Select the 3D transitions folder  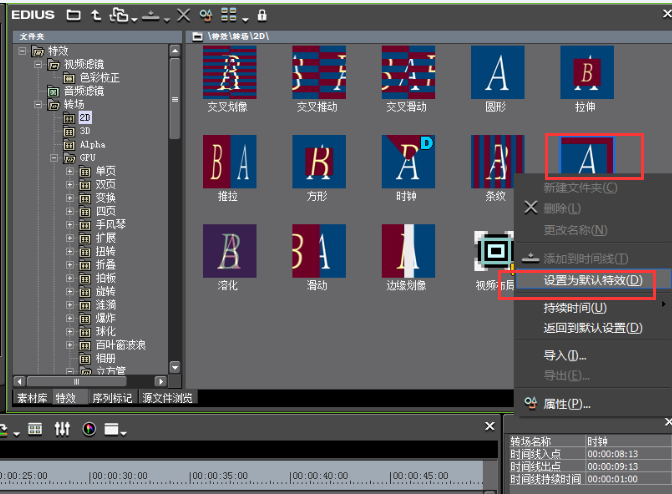click(x=85, y=130)
